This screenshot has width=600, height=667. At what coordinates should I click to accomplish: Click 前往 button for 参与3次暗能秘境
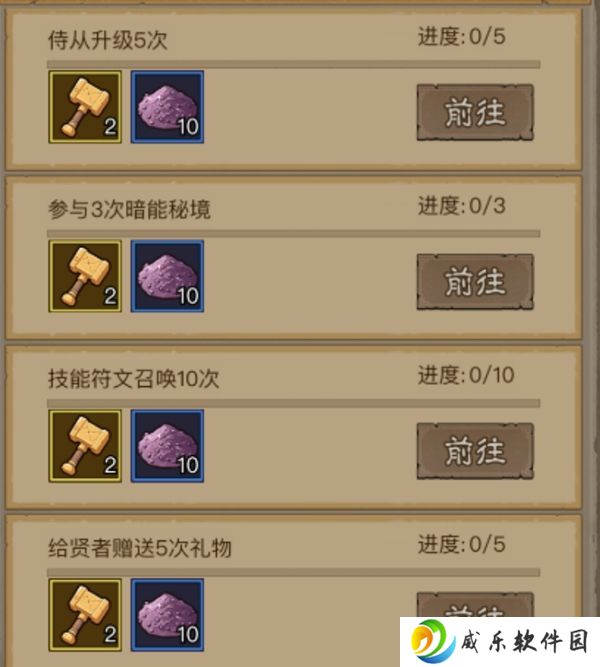[475, 282]
